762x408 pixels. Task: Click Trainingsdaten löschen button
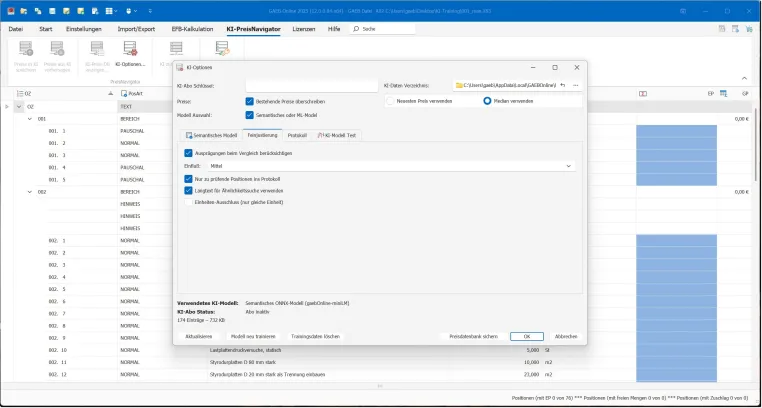pos(315,336)
